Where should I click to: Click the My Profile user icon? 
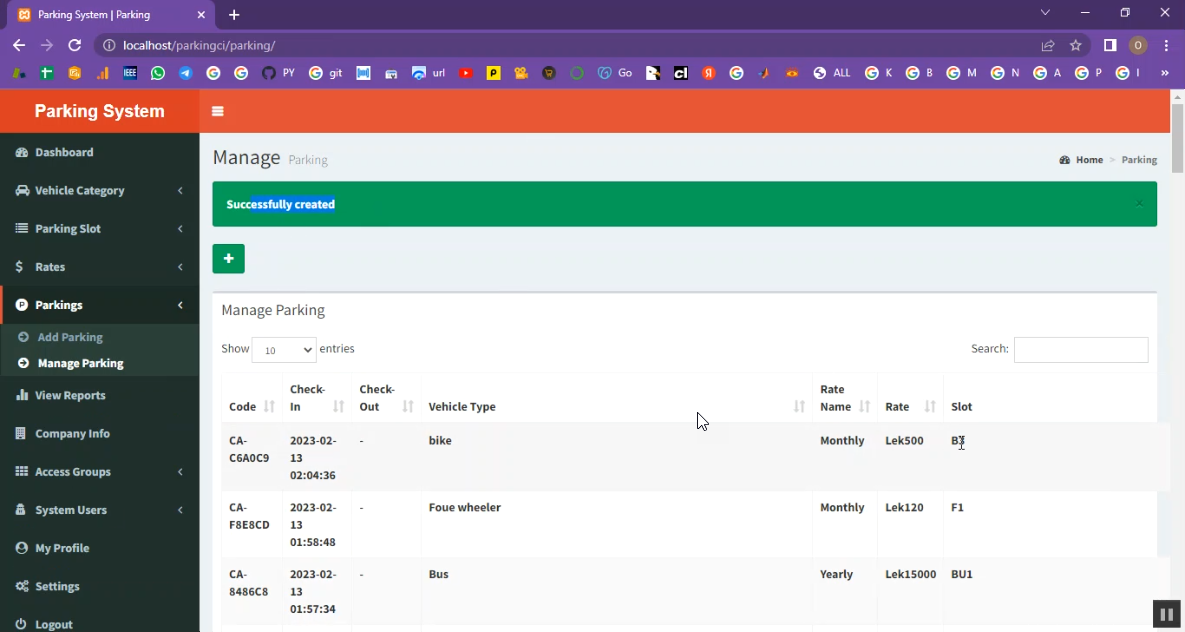coord(21,548)
